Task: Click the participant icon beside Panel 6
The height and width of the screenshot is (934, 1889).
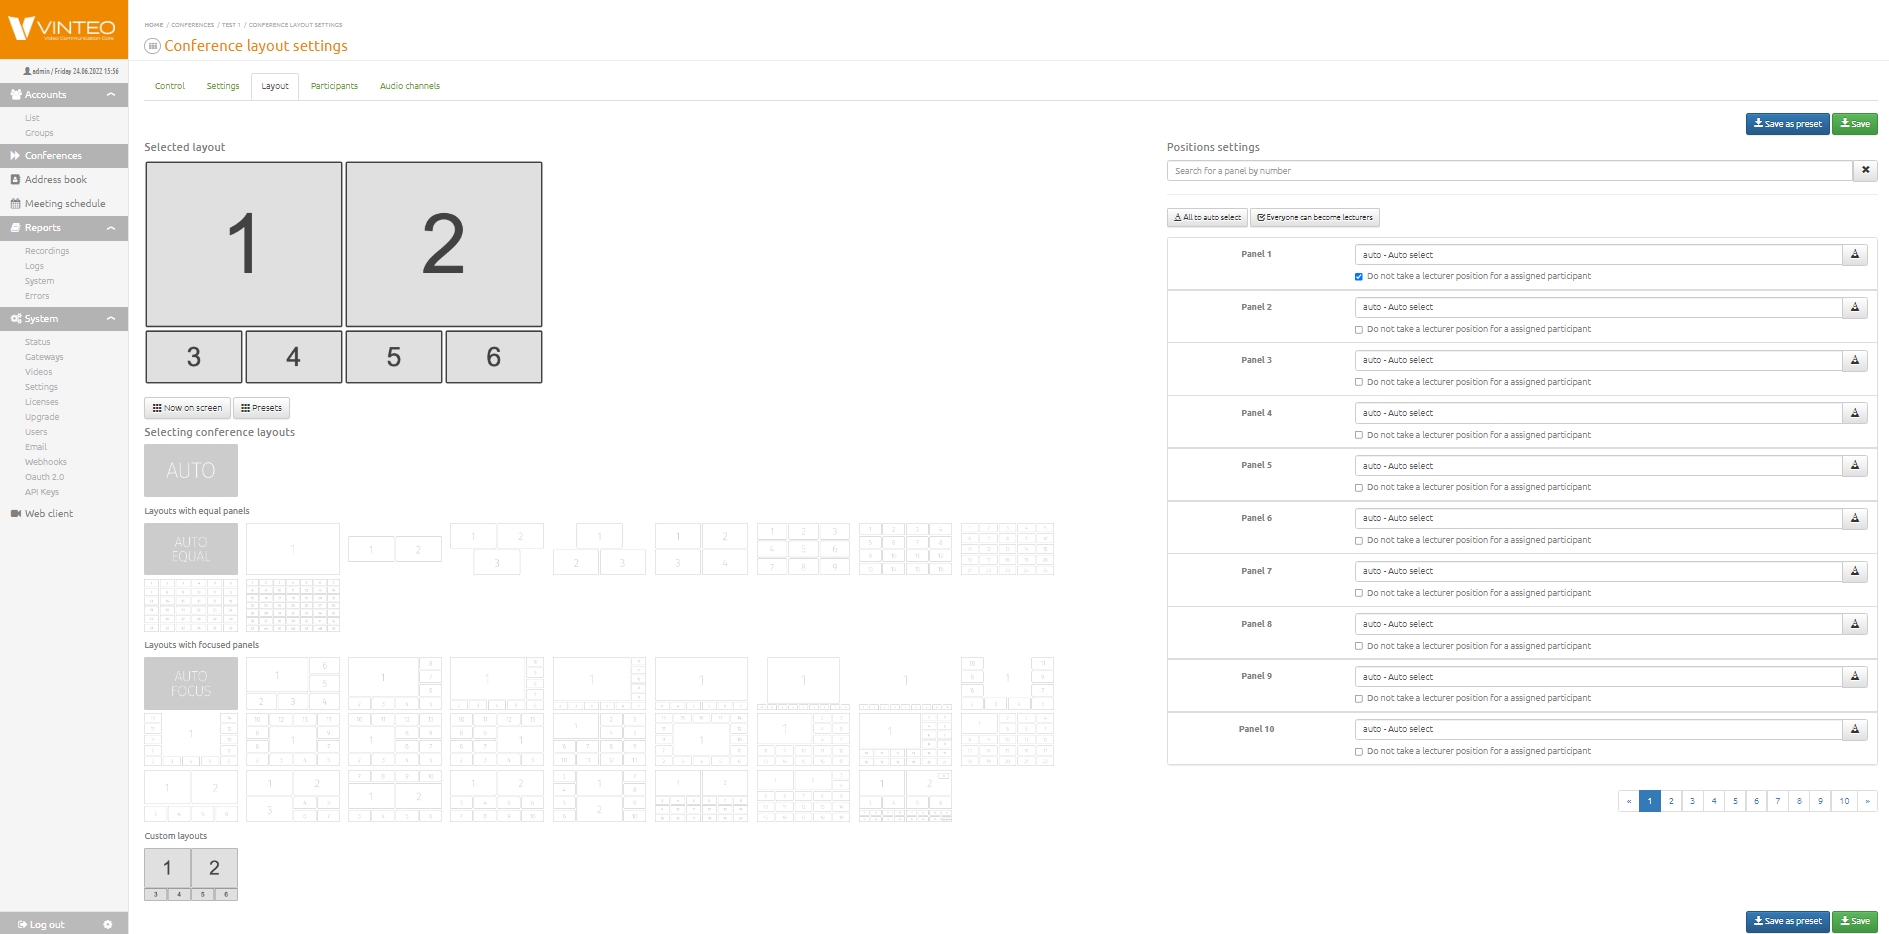Action: coord(1855,518)
